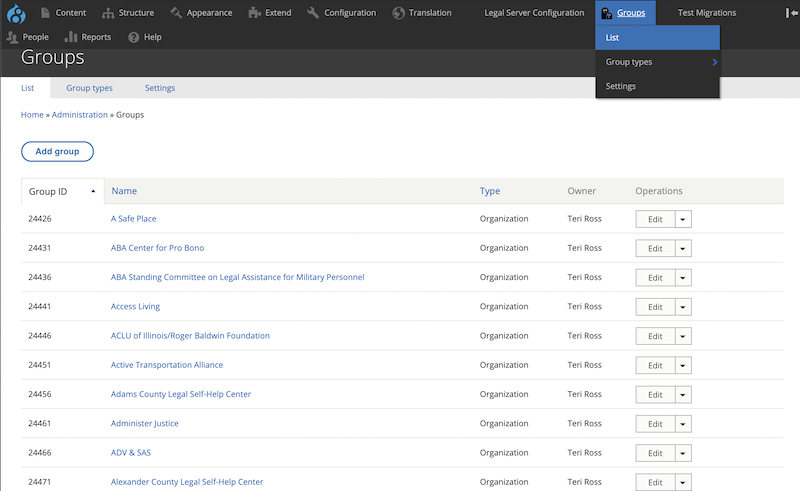Collapse toolbar with the orientation arrow icon
This screenshot has height=491, width=800.
coord(791,13)
